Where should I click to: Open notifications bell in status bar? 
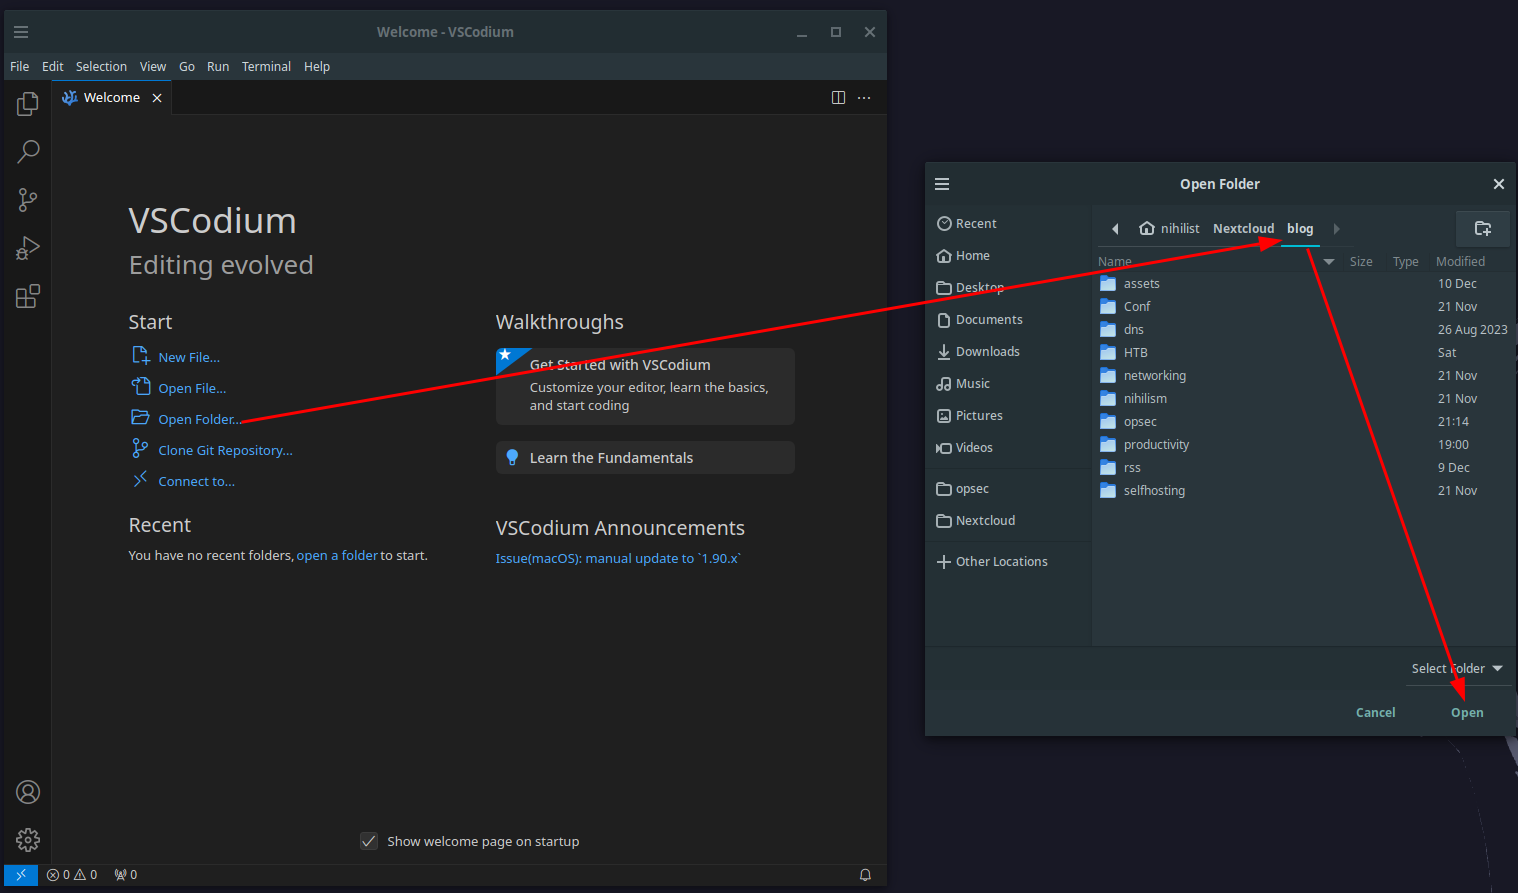[x=865, y=874]
